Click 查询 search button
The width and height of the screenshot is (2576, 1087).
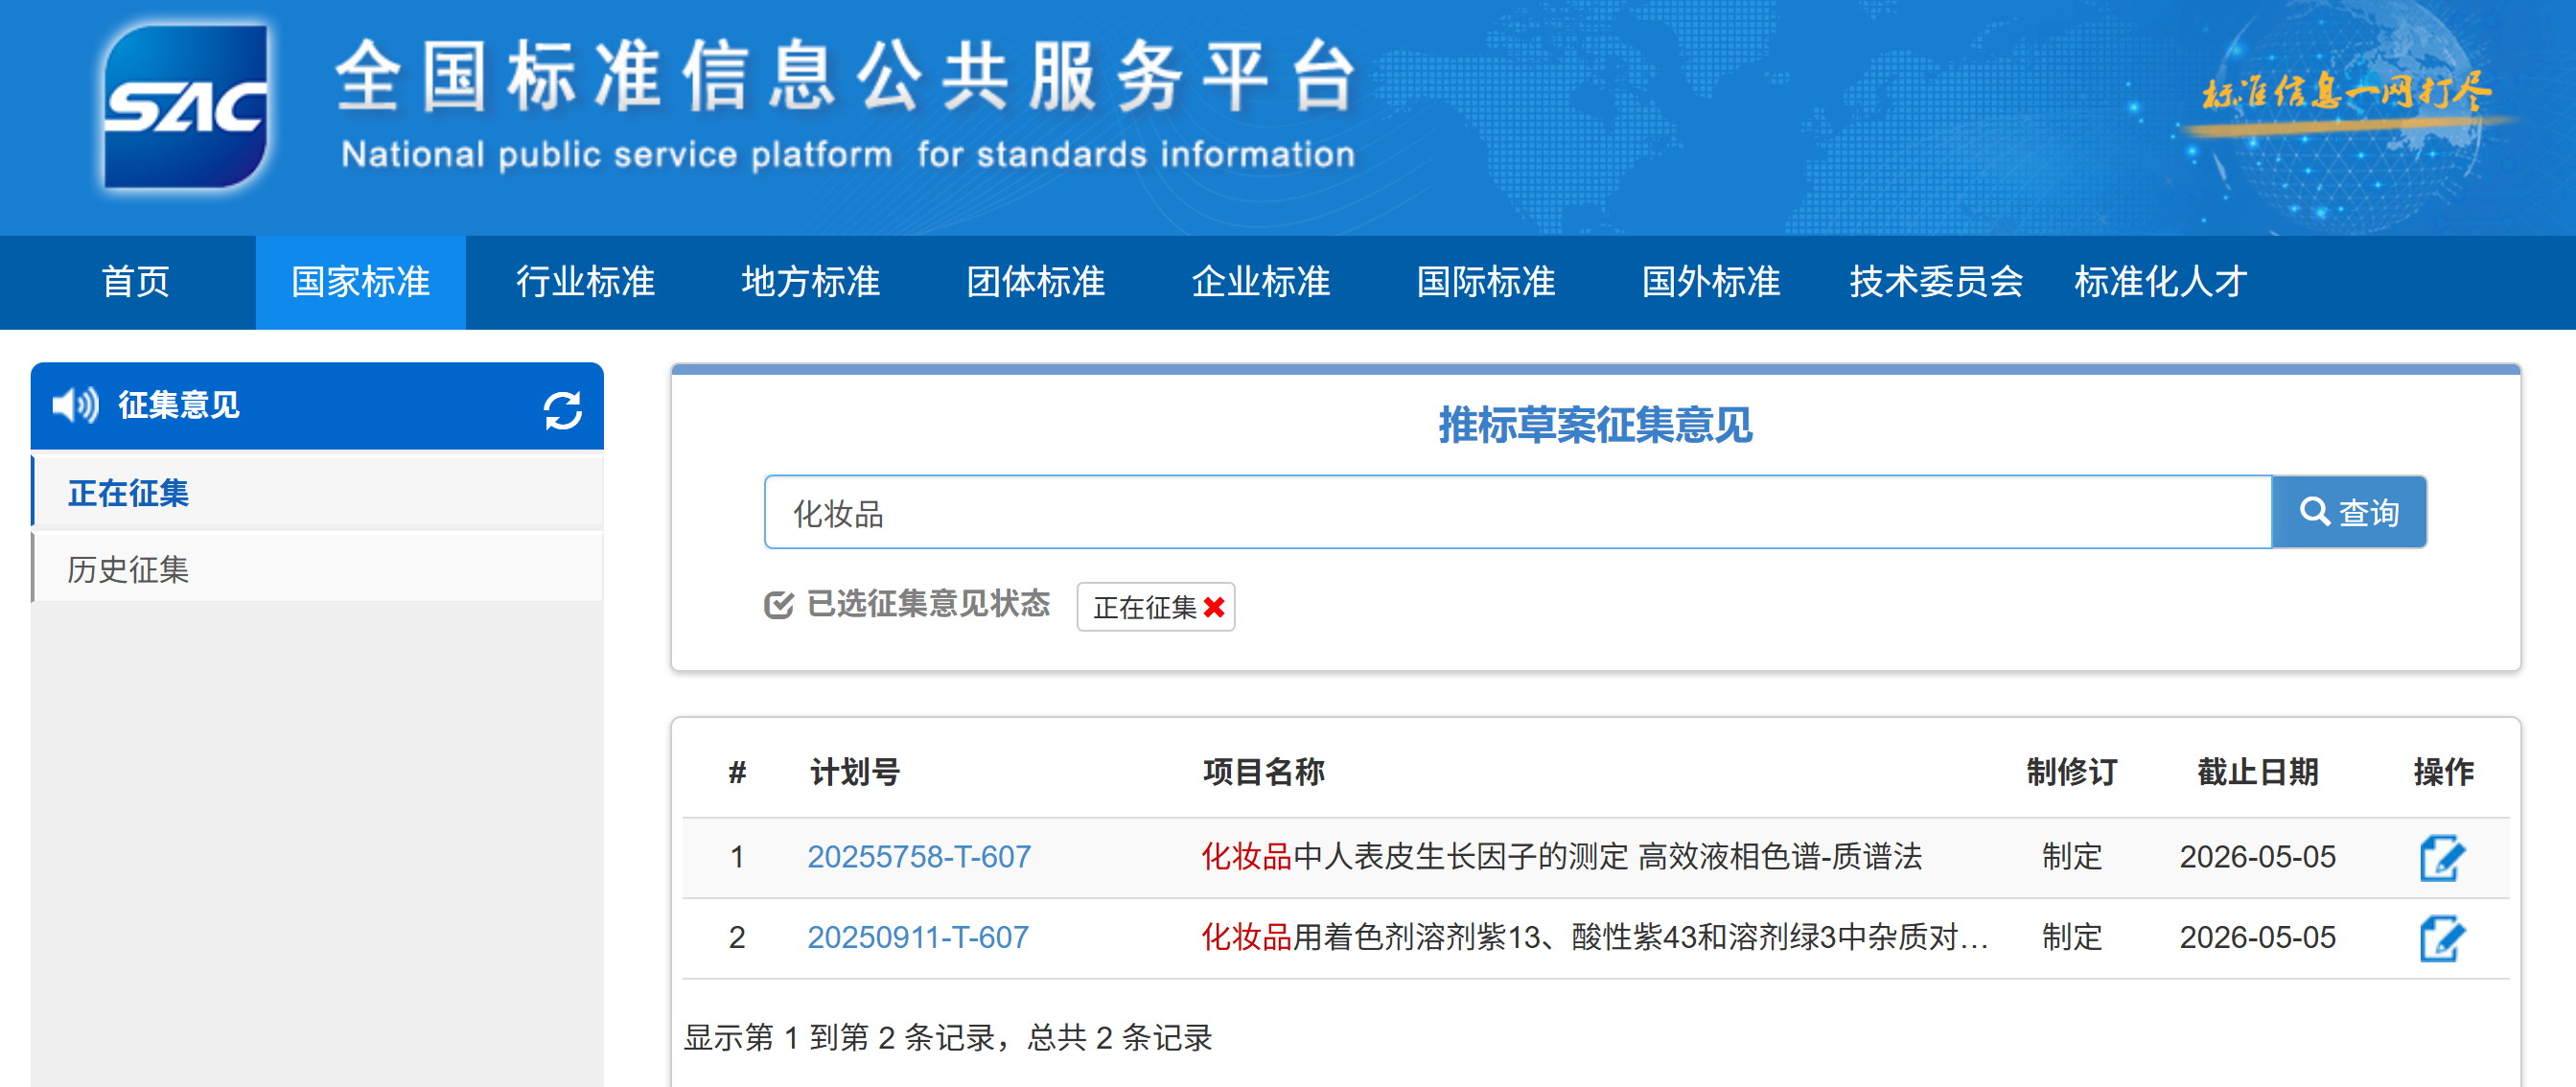pyautogui.click(x=2348, y=513)
